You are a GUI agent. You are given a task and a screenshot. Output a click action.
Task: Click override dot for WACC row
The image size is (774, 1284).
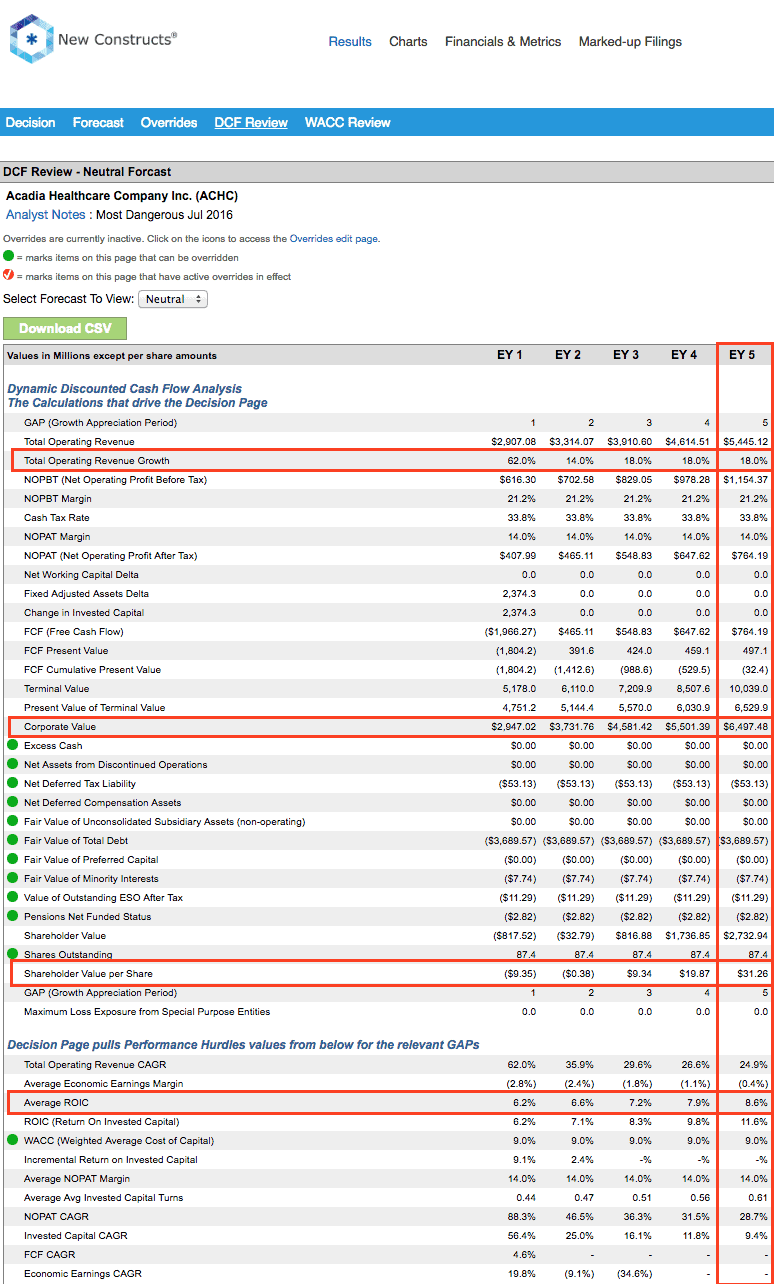[x=12, y=1140]
